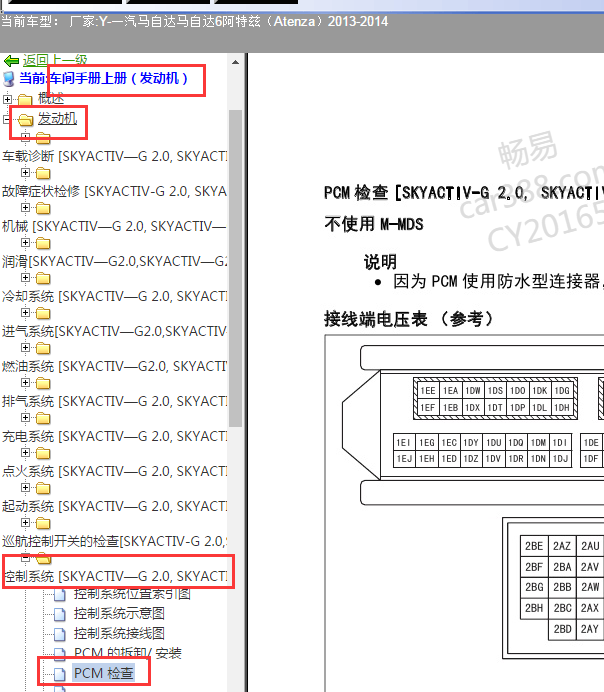Image resolution: width=604 pixels, height=692 pixels.
Task: Open the PCM 检查 document
Action: tap(104, 673)
